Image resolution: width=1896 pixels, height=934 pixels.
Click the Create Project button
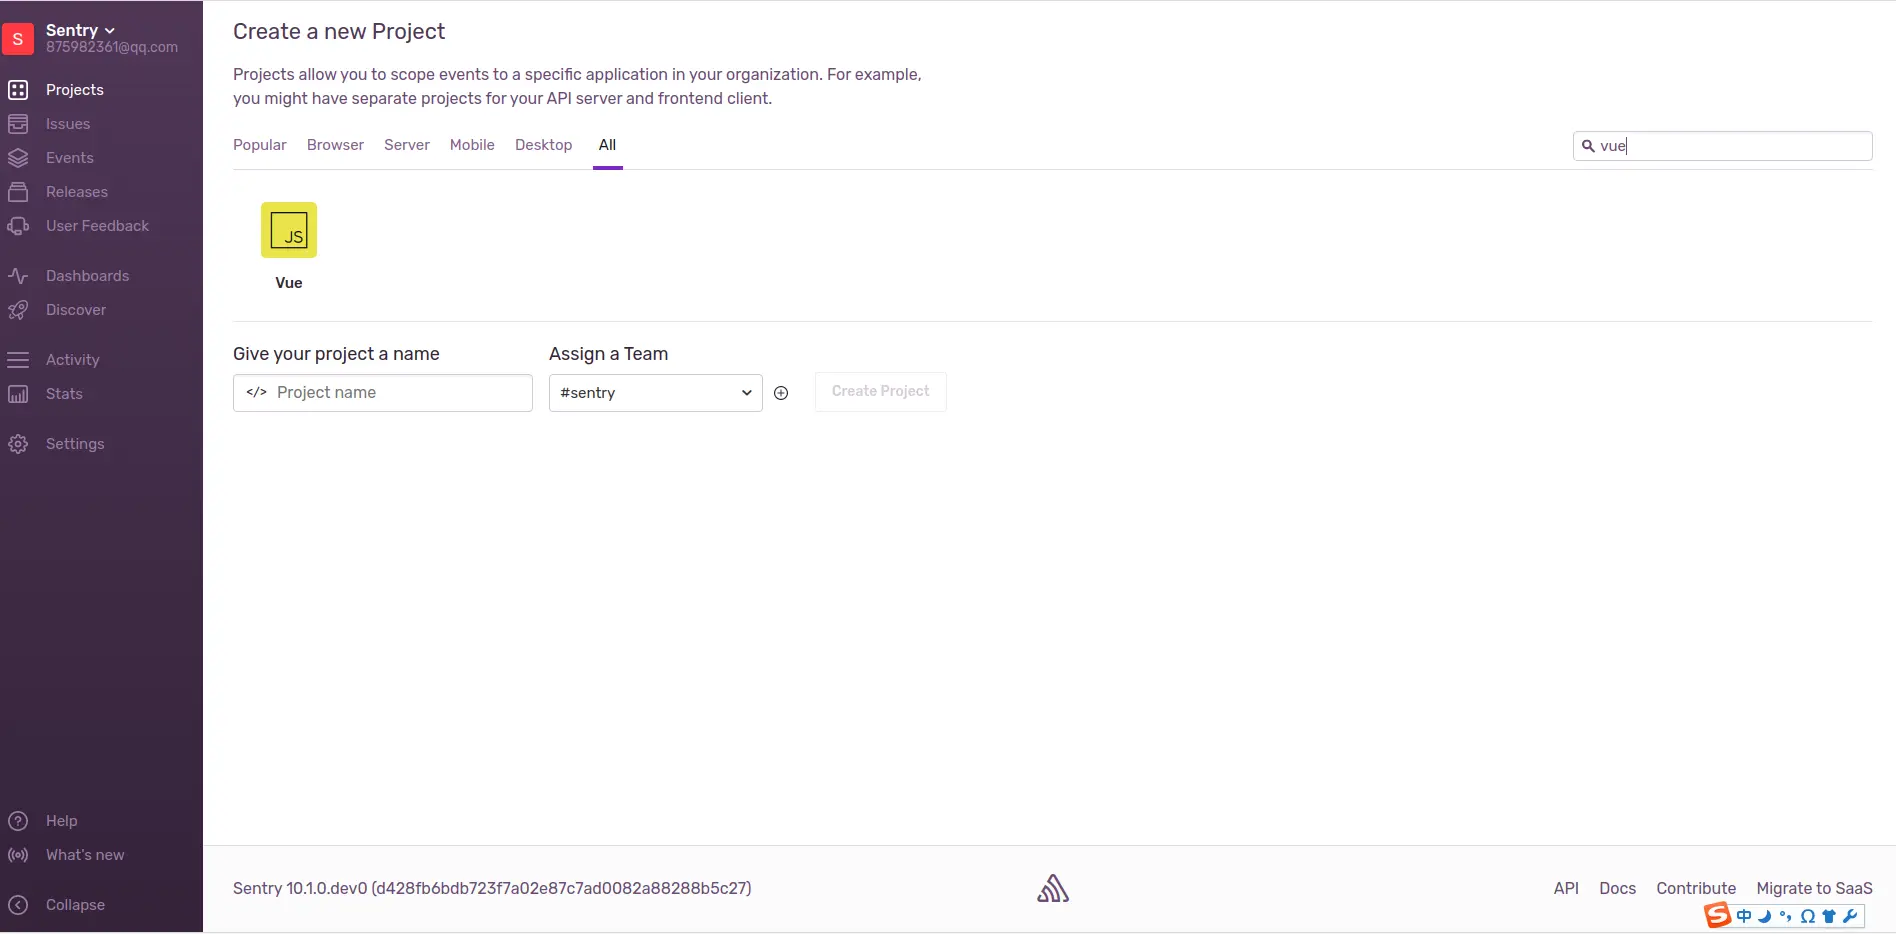[881, 391]
